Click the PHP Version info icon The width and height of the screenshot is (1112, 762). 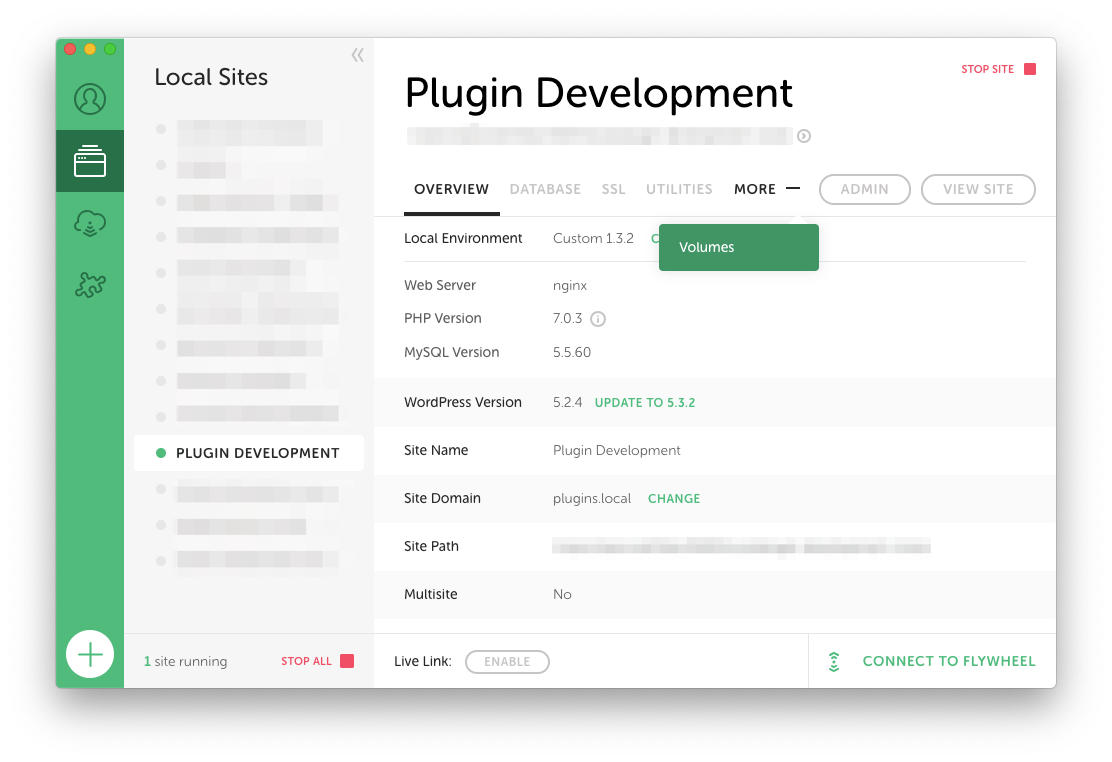click(x=598, y=319)
